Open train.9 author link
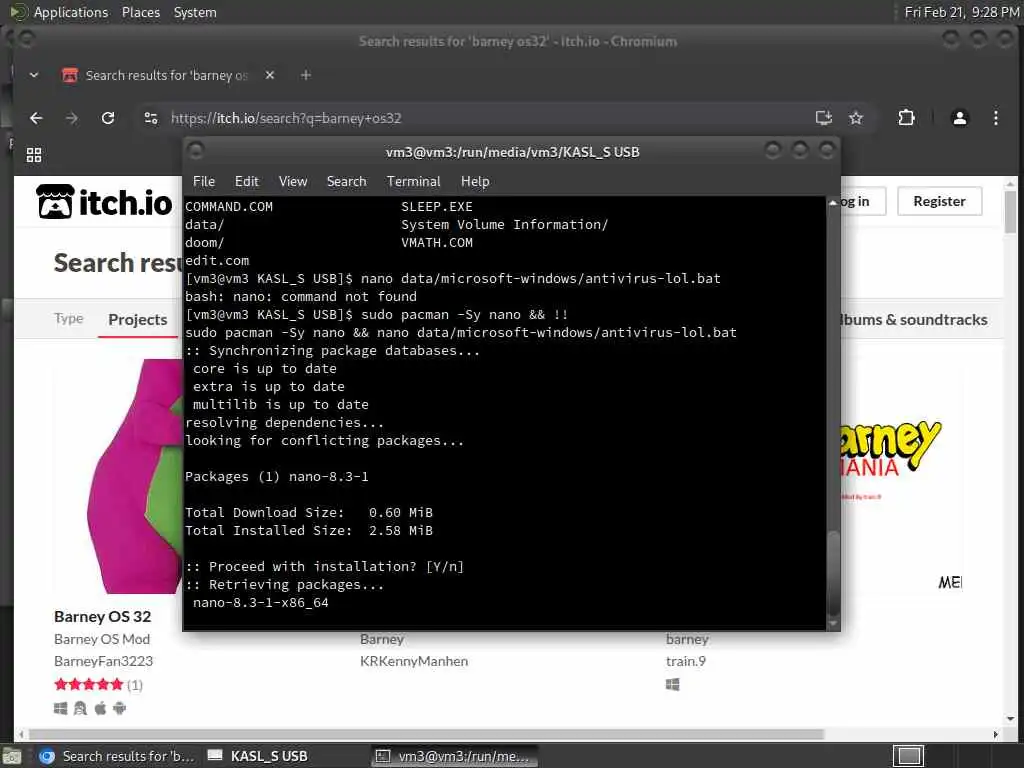Image resolution: width=1024 pixels, height=768 pixels. 686,661
